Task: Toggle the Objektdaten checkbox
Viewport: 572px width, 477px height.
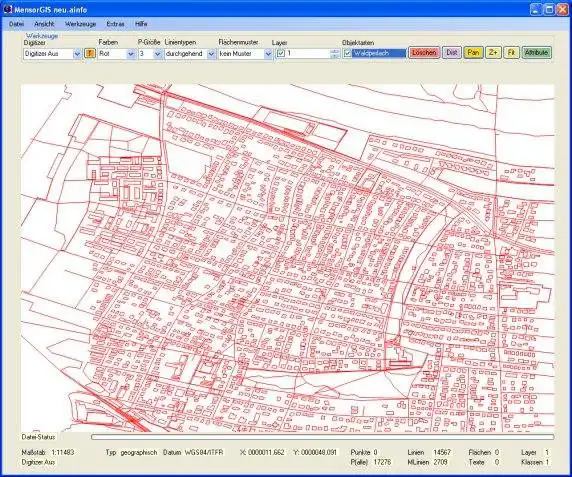Action: [347, 53]
